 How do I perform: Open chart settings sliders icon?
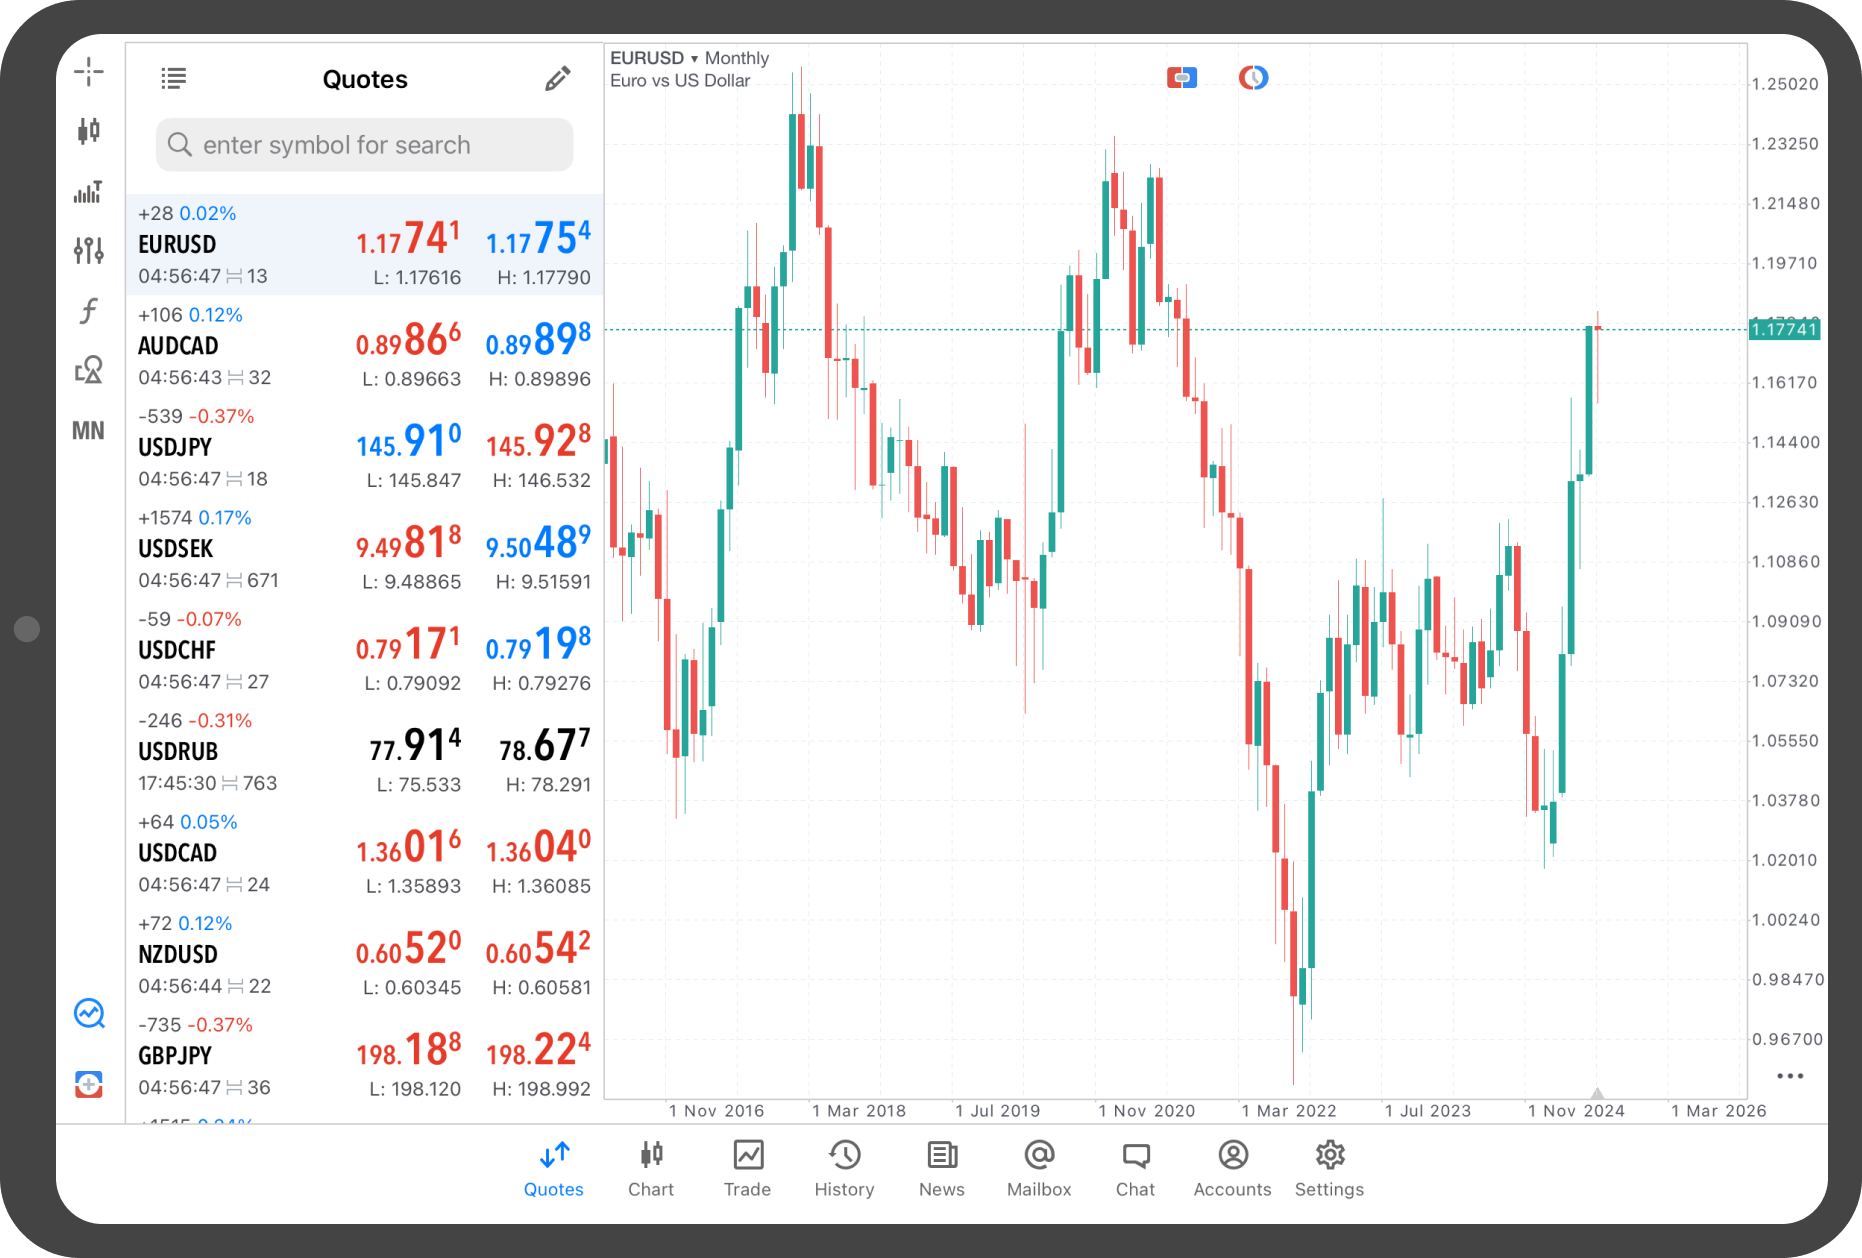coord(88,250)
